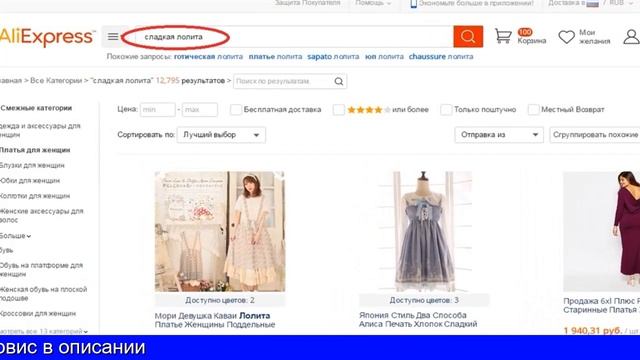
Task: Click the max price input field
Action: (200, 109)
